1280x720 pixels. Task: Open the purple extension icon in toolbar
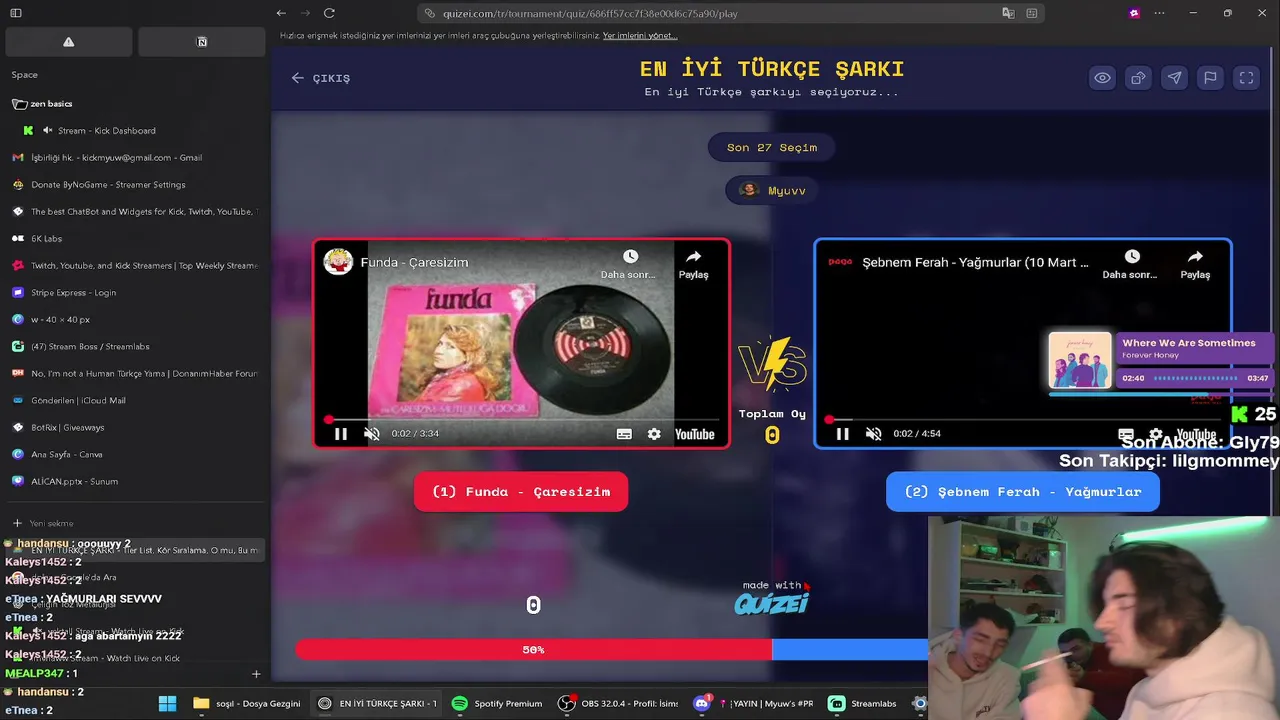pyautogui.click(x=1134, y=13)
